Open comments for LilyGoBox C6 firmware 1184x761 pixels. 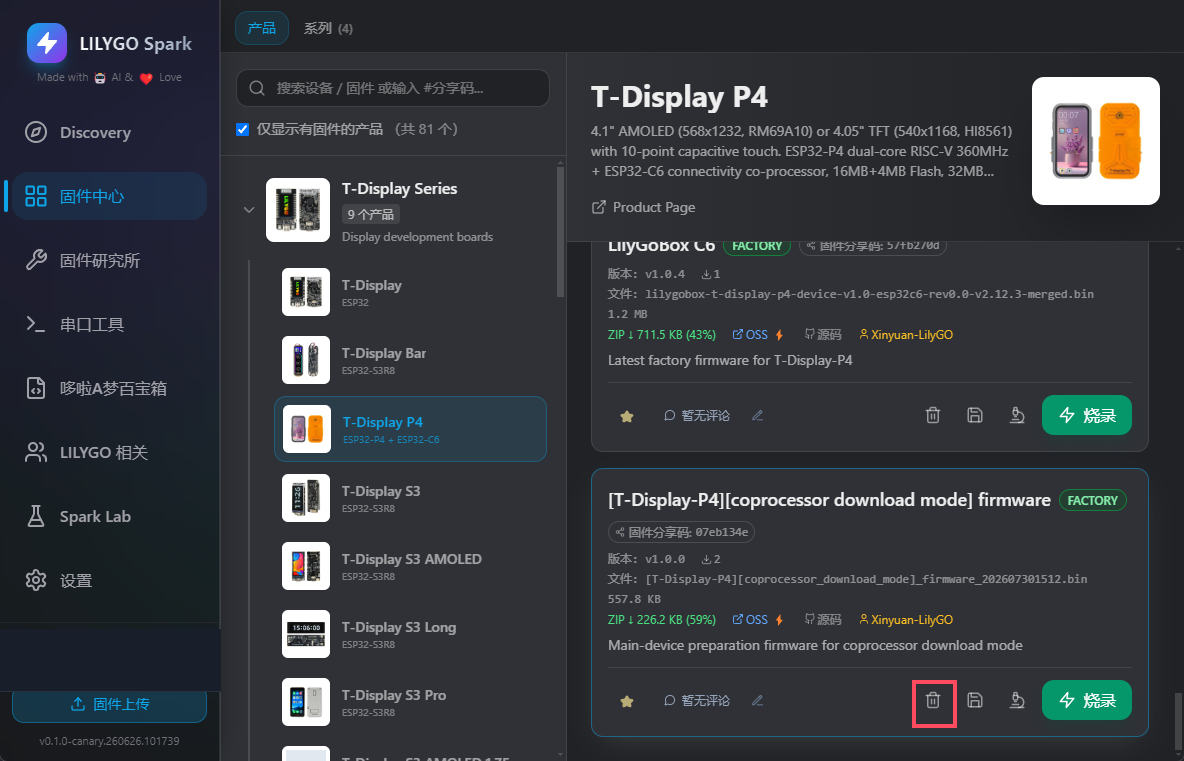tap(697, 415)
